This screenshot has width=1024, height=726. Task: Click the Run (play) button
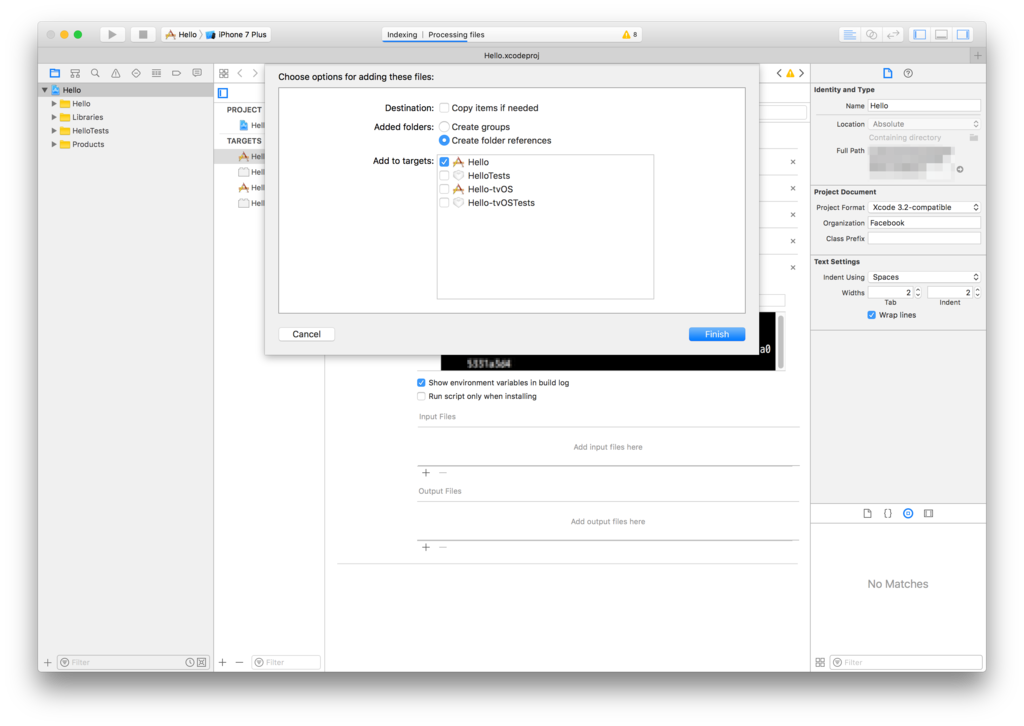coord(112,35)
